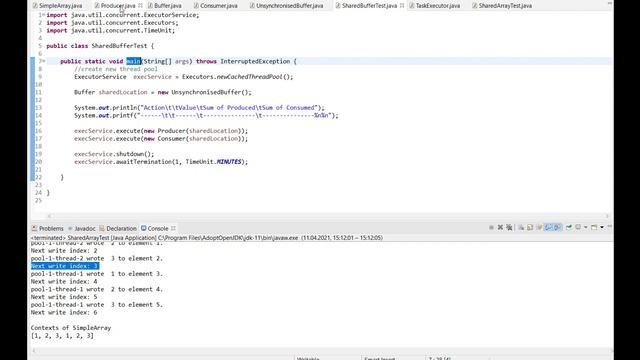
Task: Switch to SimpleArray.java tab
Action: coord(57,6)
